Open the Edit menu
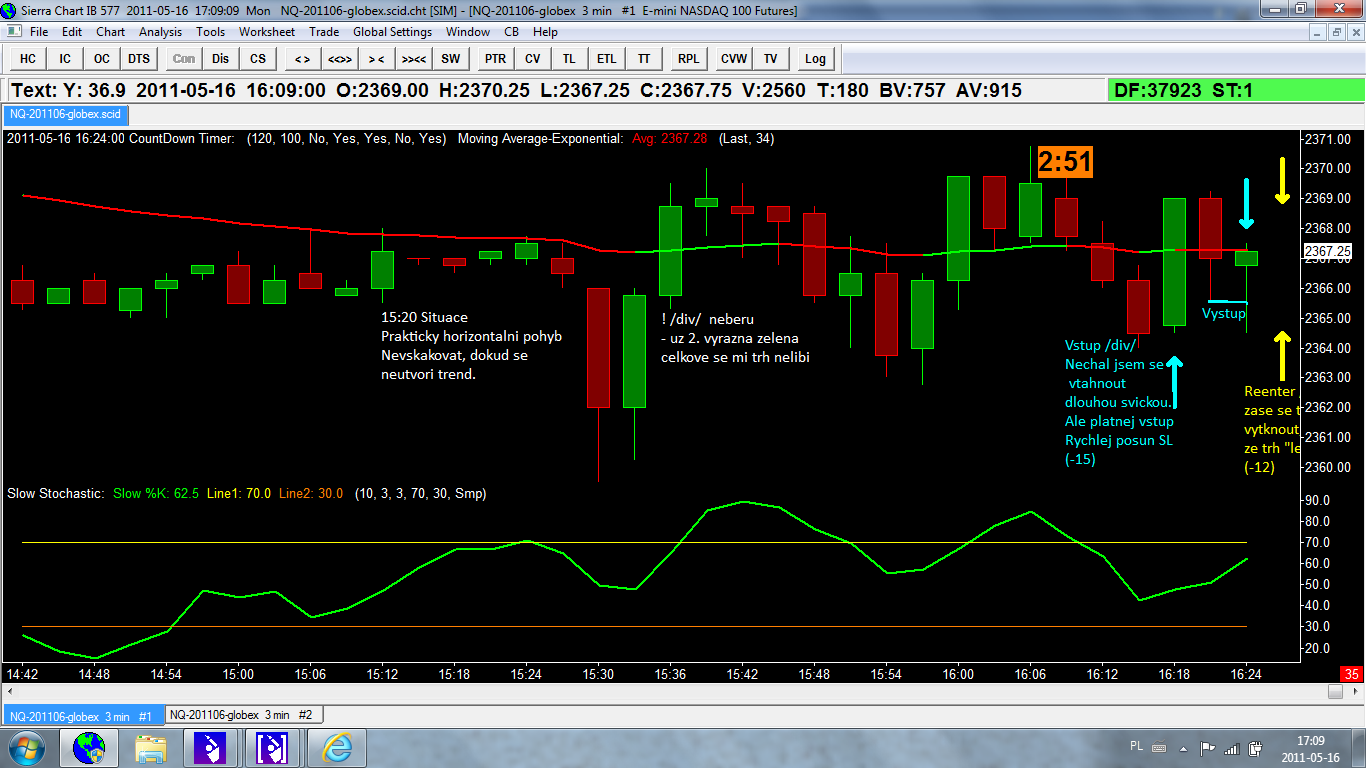 (x=72, y=32)
